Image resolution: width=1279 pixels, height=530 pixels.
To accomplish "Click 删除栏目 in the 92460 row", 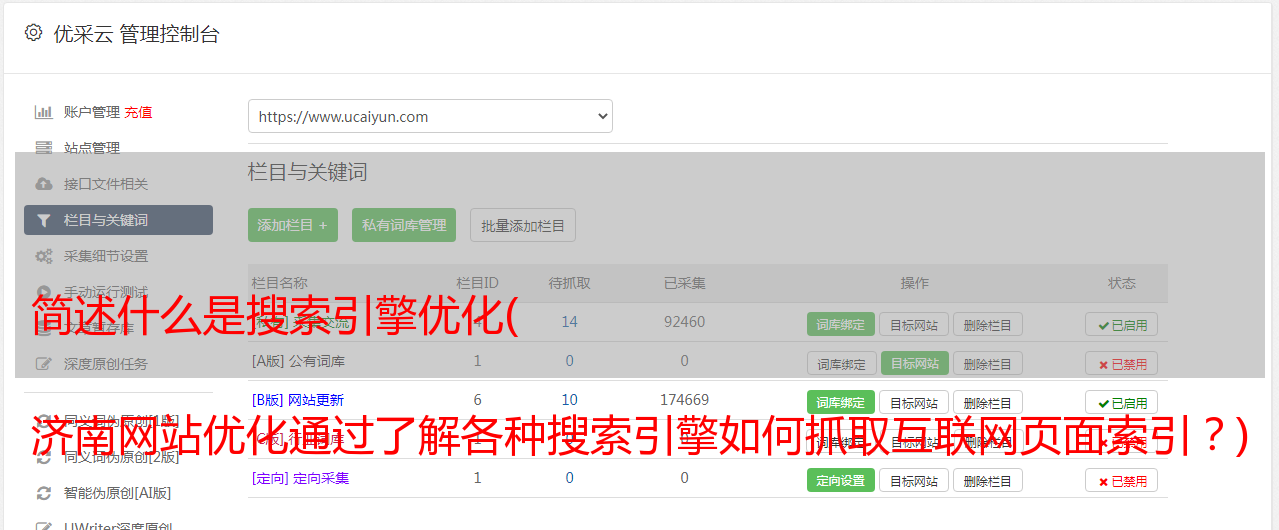I will point(987,324).
